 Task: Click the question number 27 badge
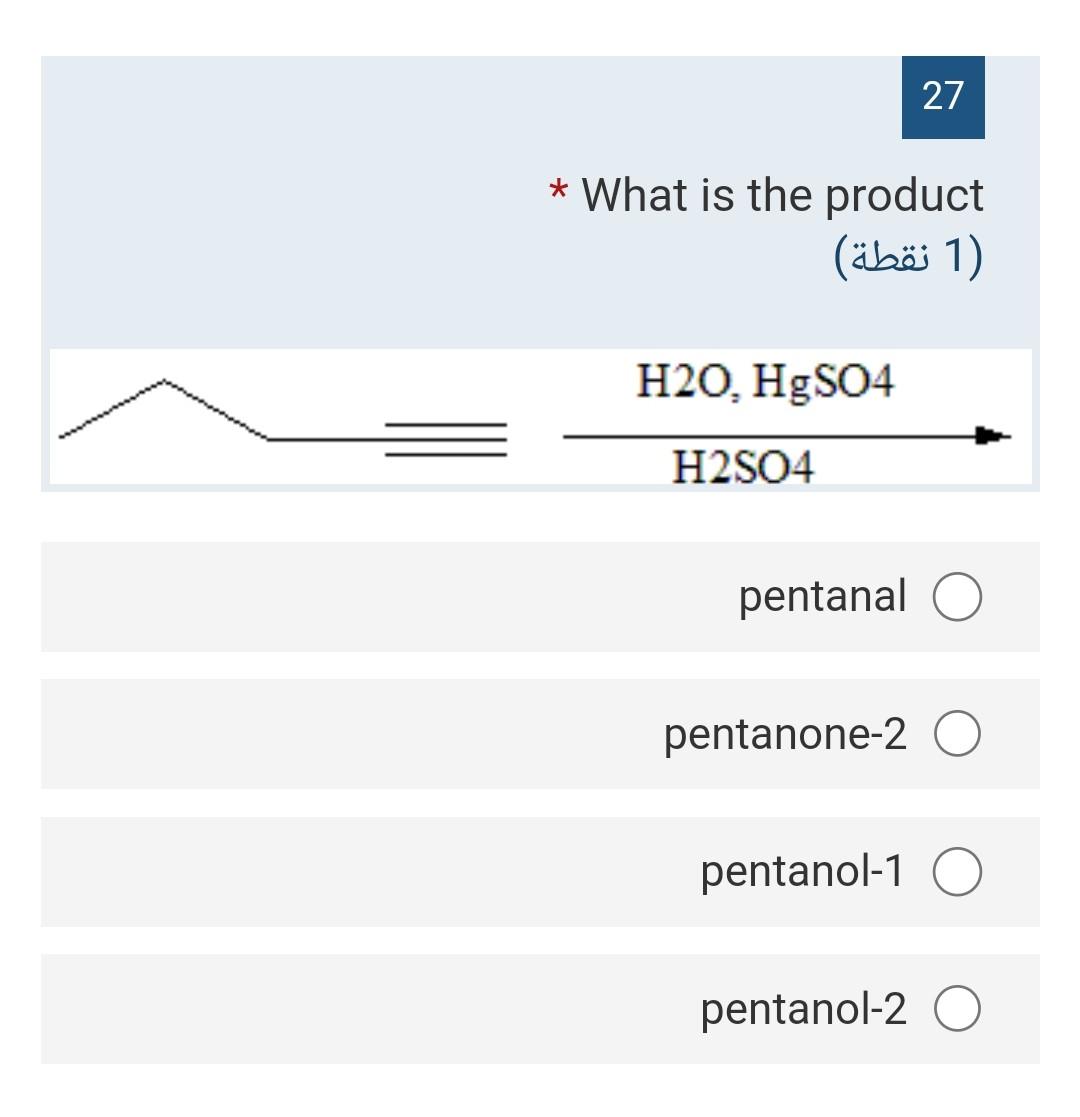pos(941,98)
